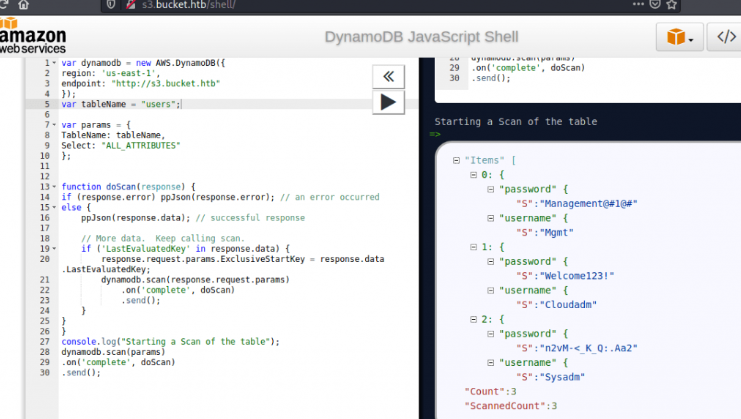This screenshot has width=741, height=419.
Task: Click the "n2vM-<_K_Q:.Aa2" password value
Action: (x=588, y=348)
